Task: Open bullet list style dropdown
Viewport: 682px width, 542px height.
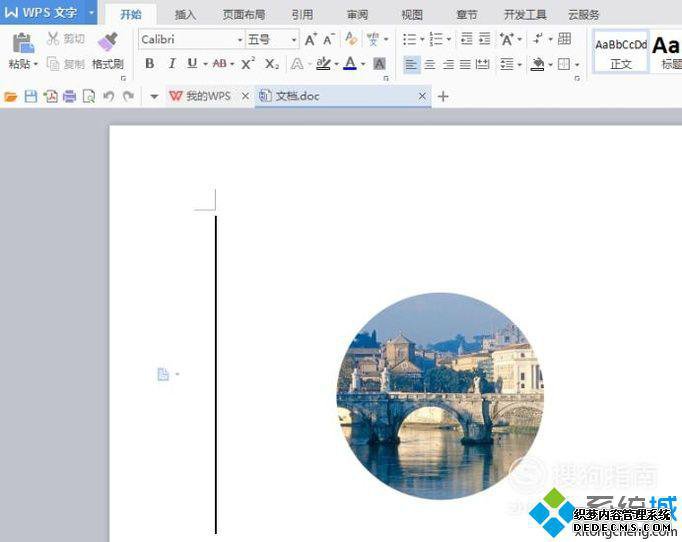Action: 422,39
